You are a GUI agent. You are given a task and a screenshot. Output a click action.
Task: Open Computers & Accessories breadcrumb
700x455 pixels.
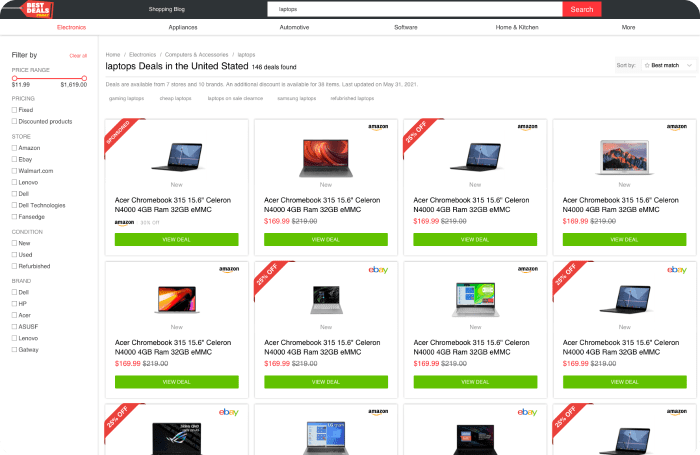[196, 54]
